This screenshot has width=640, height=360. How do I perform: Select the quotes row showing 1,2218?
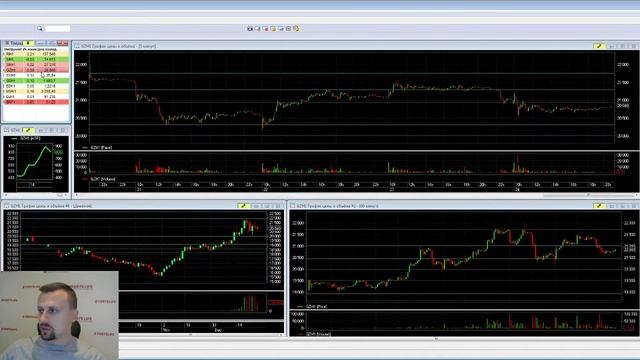click(36, 86)
